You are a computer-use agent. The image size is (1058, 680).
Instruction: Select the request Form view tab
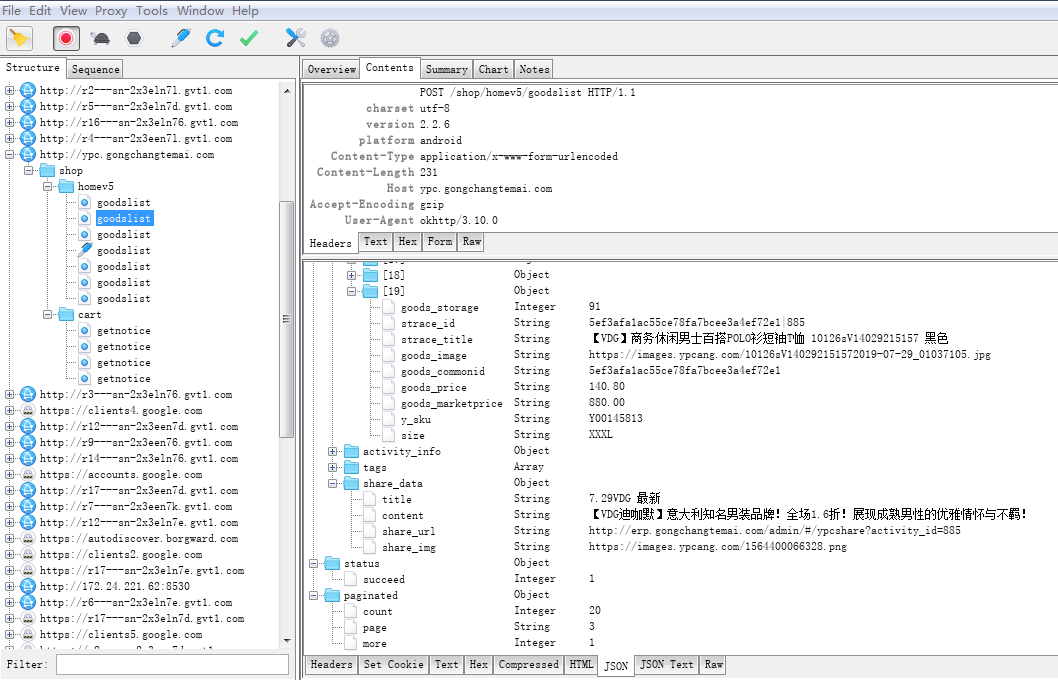pyautogui.click(x=439, y=242)
